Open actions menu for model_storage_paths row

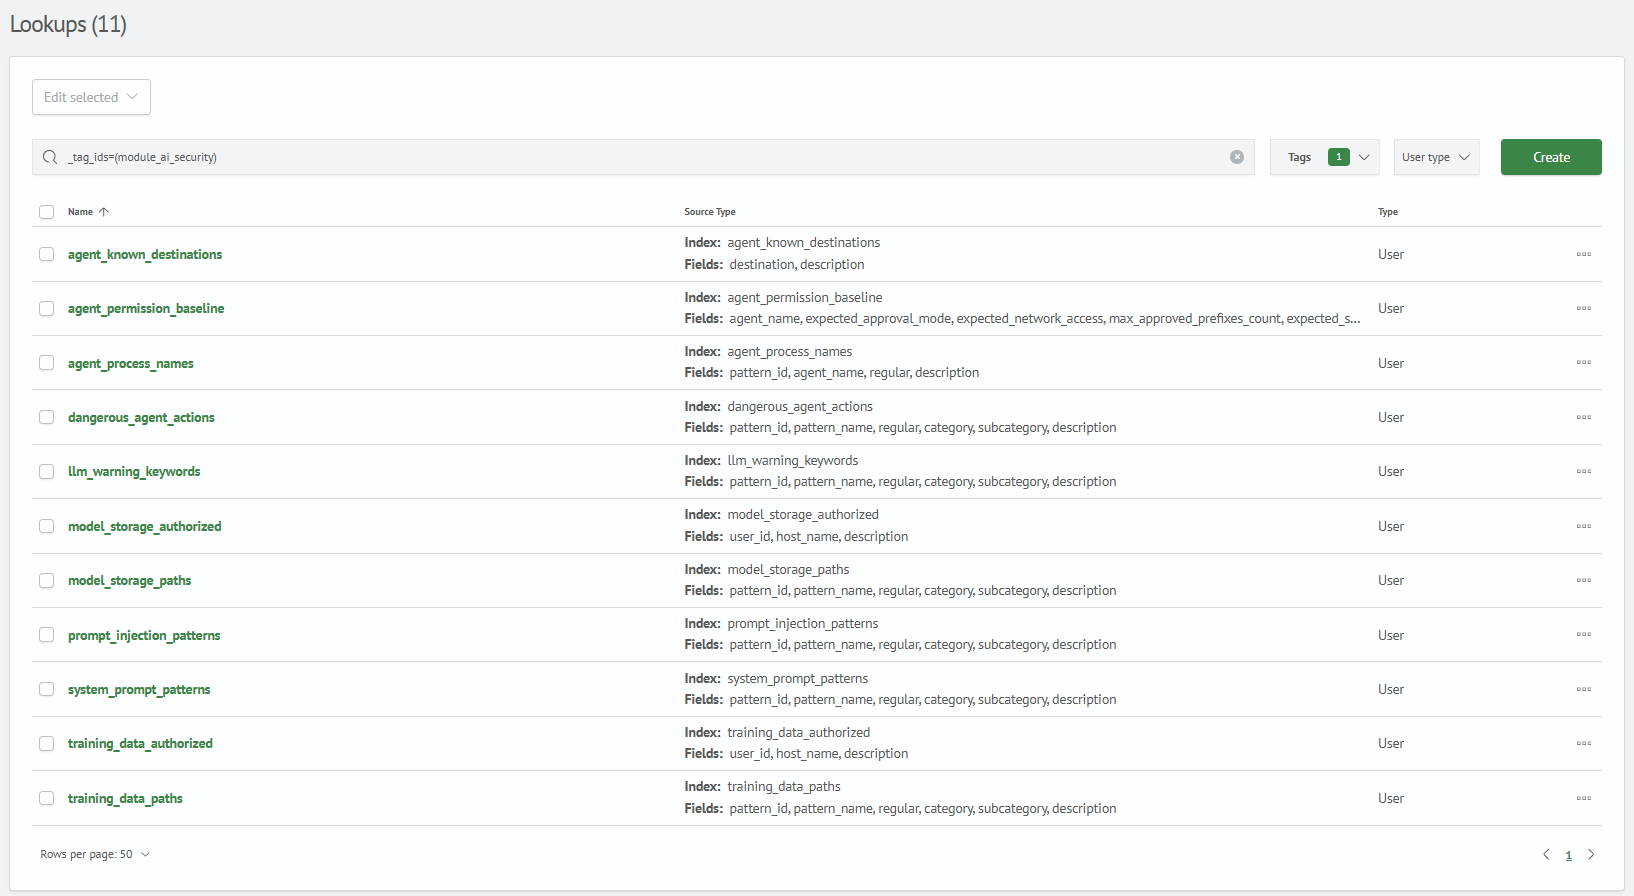tap(1583, 580)
